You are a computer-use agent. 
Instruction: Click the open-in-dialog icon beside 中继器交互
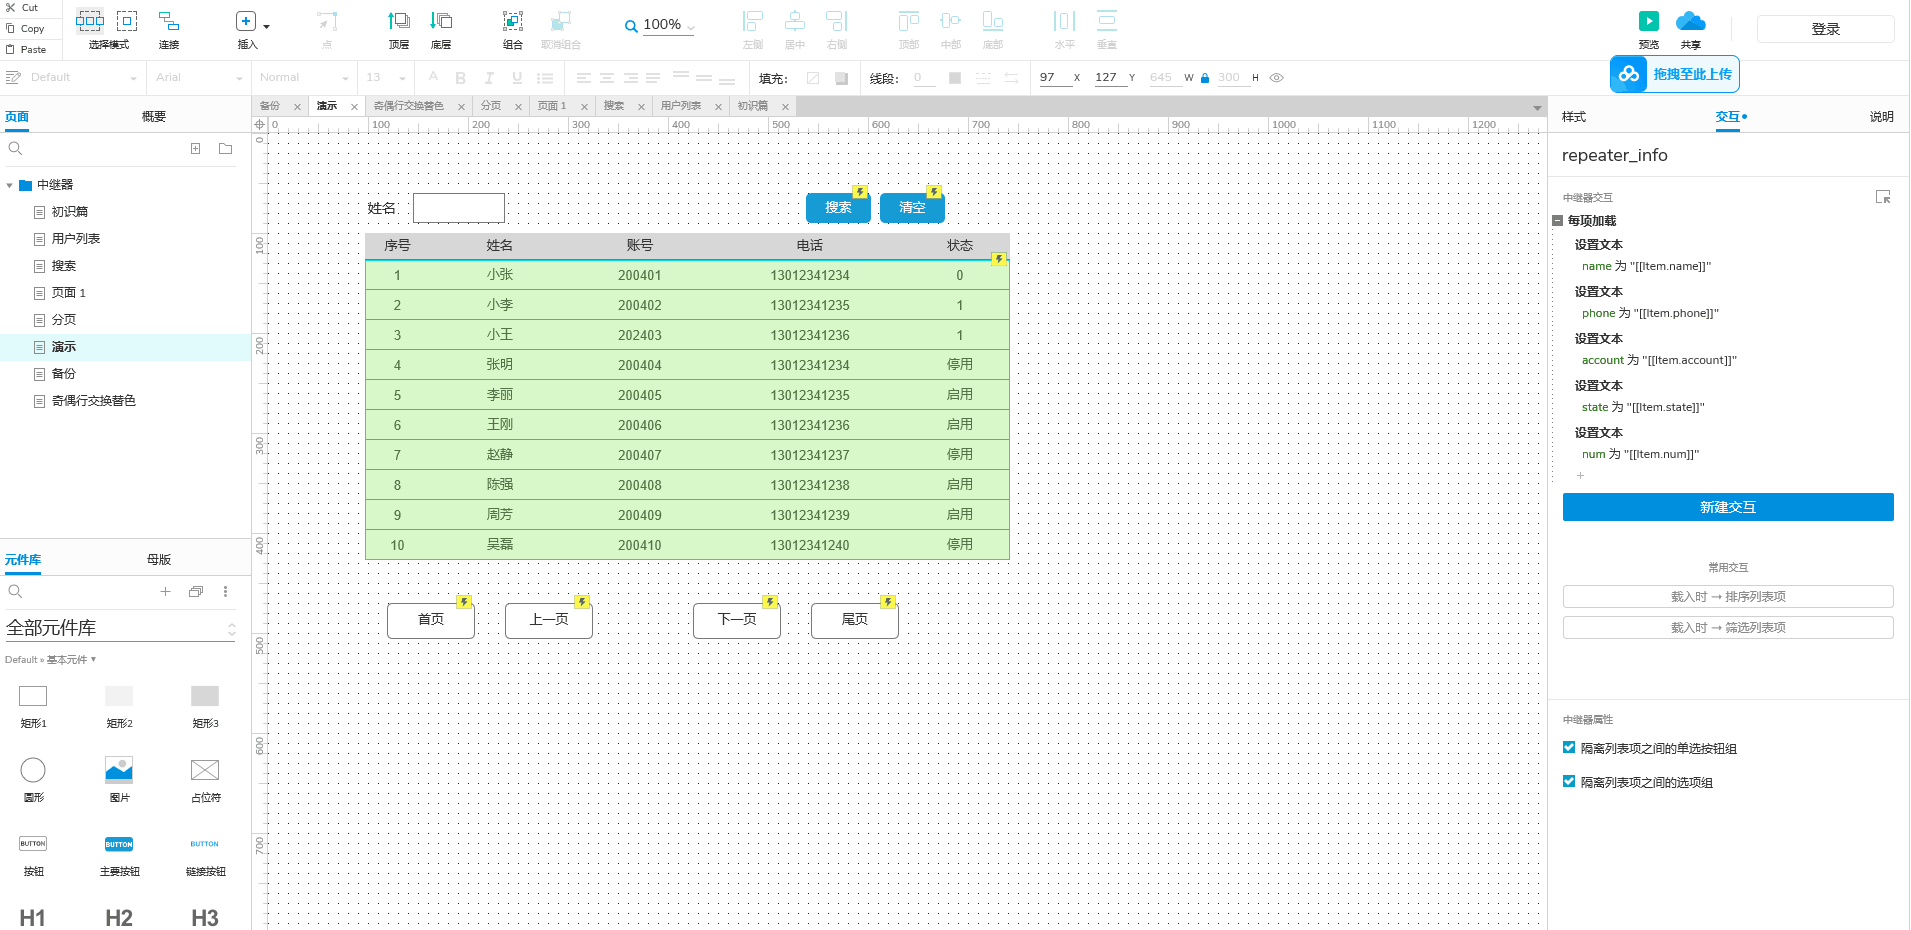pyautogui.click(x=1883, y=197)
